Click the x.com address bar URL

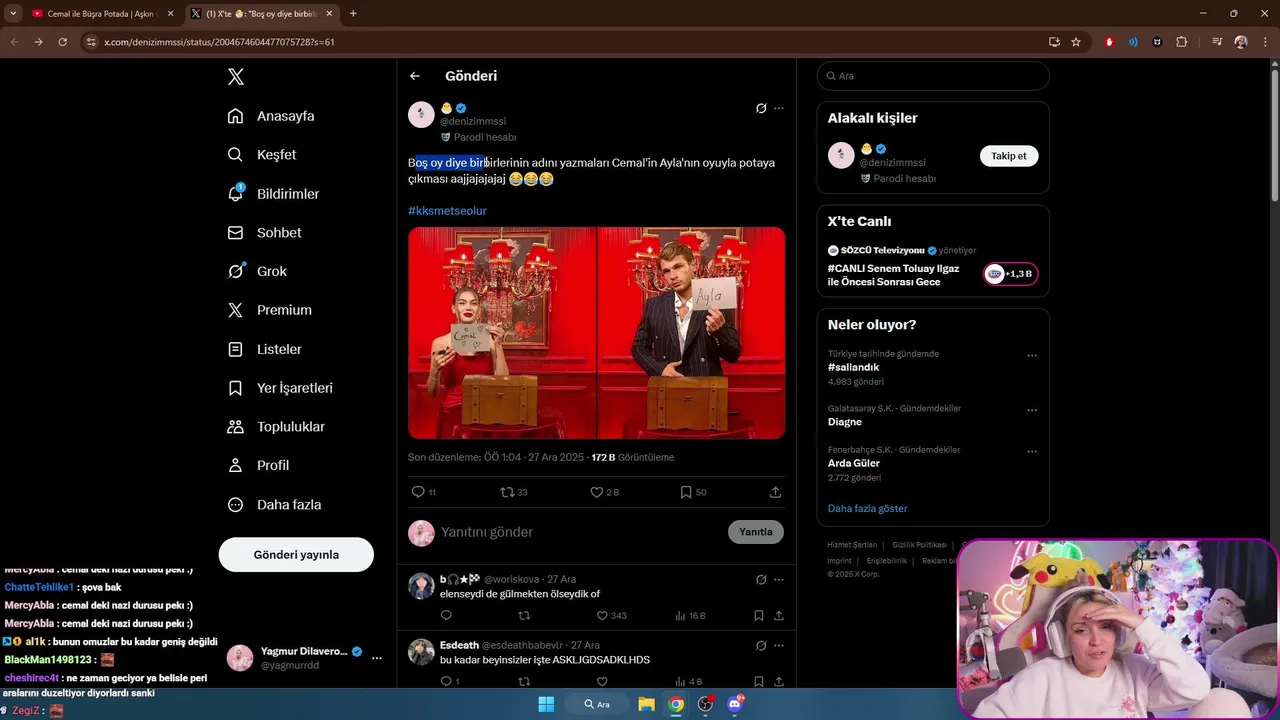click(x=219, y=42)
